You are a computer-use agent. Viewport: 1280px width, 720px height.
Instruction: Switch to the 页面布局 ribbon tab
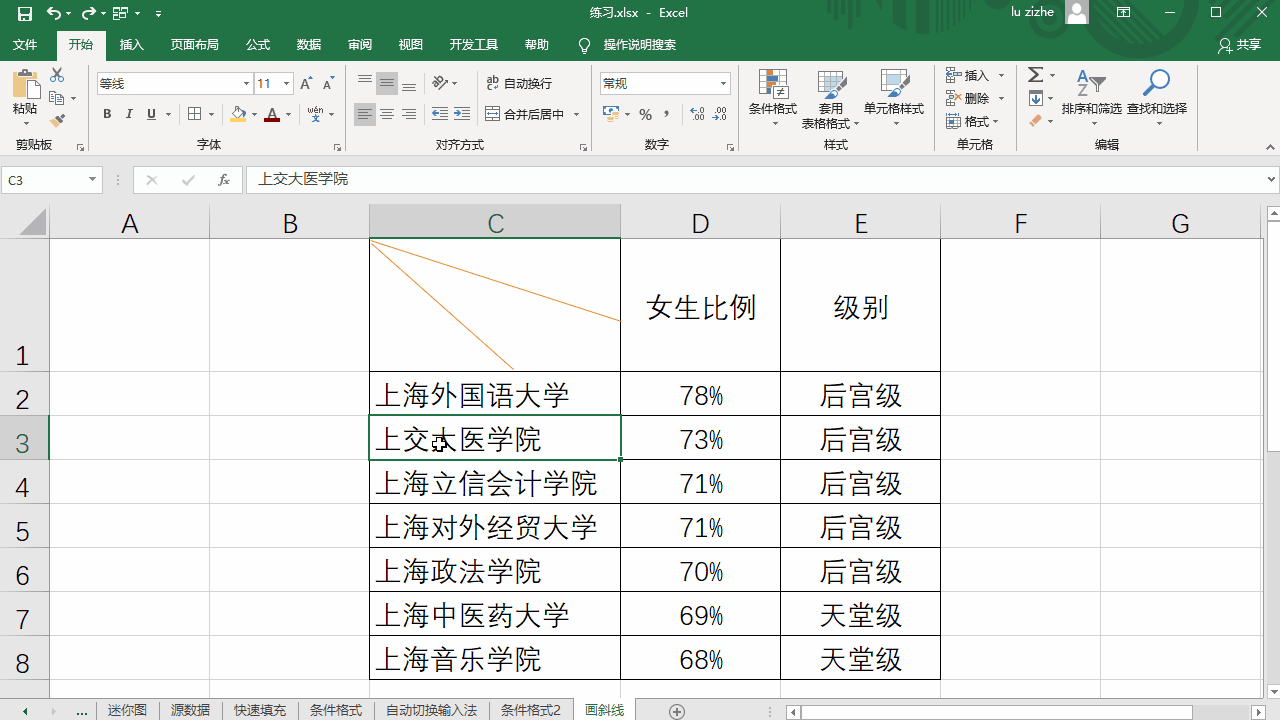(194, 45)
